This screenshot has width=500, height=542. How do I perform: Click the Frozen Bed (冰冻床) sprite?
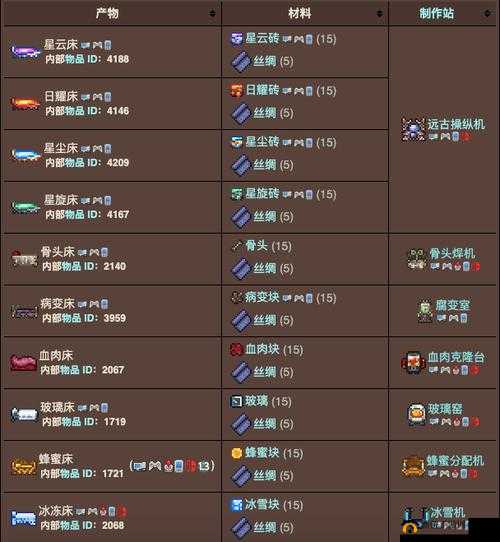click(23, 518)
